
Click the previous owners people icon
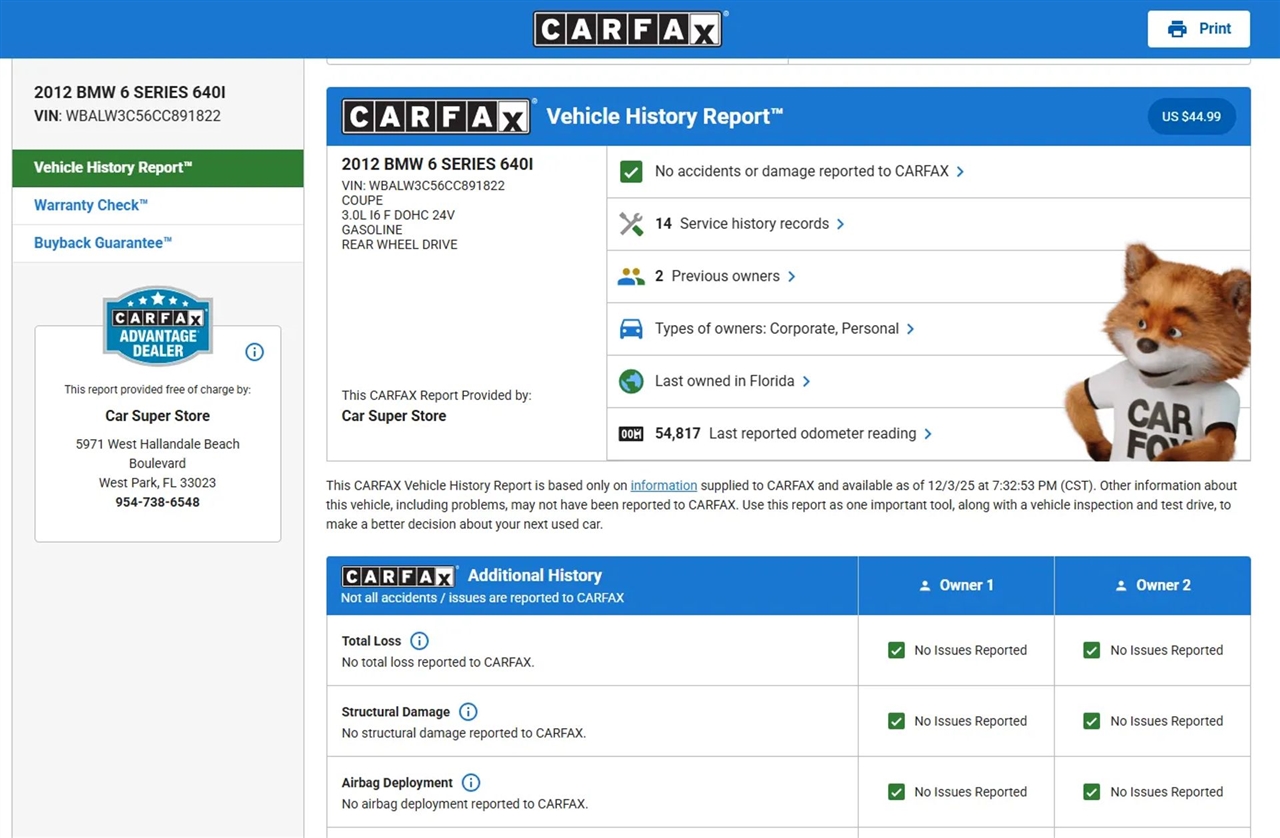631,277
